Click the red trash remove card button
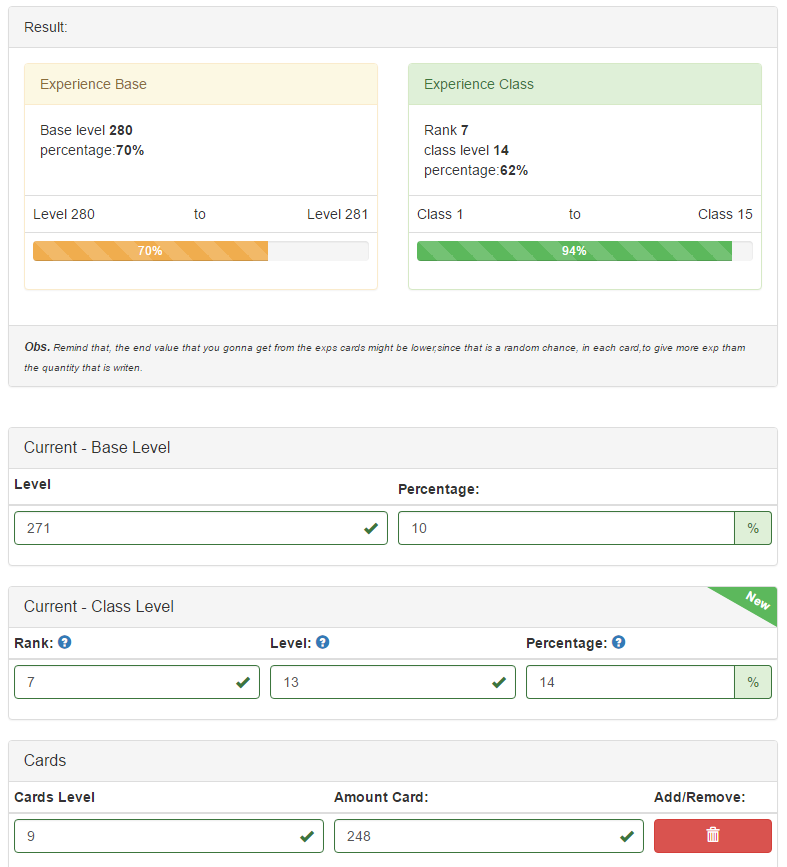 coord(712,835)
